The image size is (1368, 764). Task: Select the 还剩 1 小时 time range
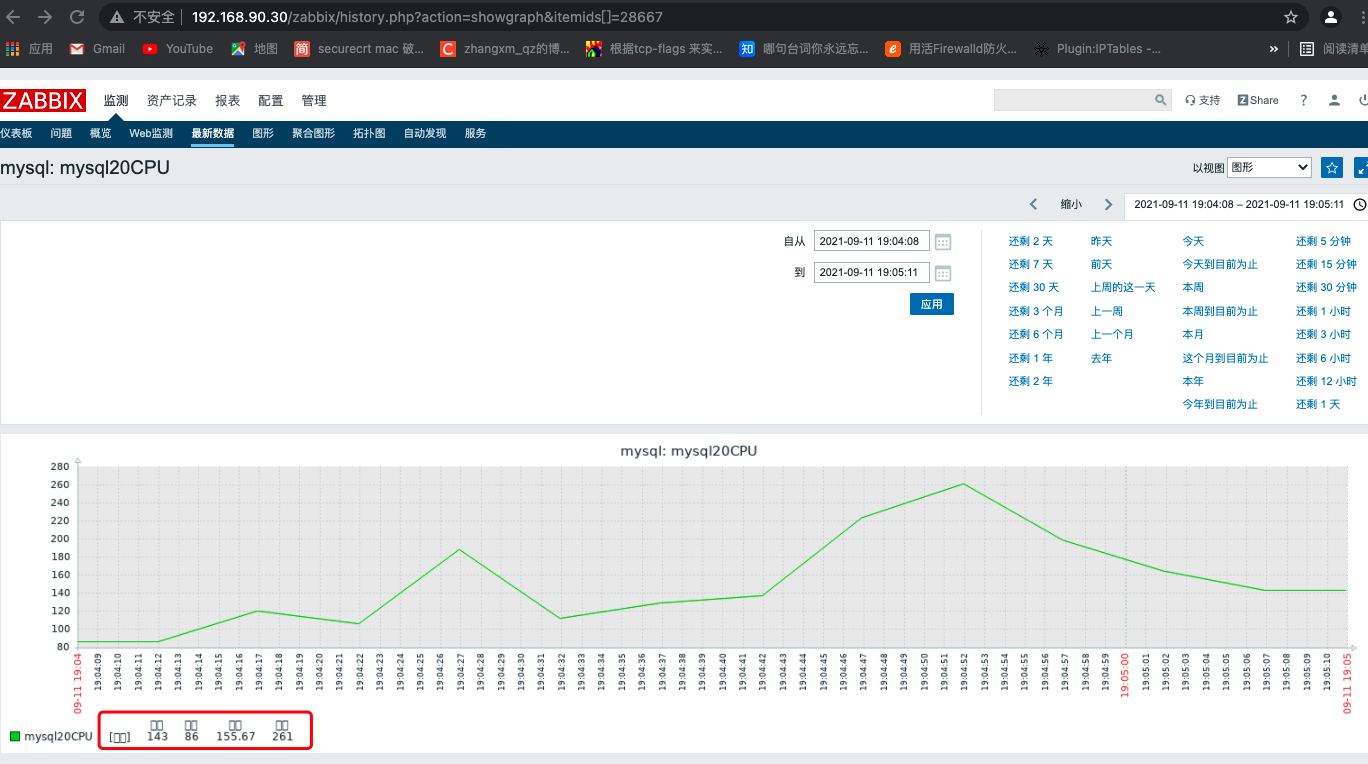(x=1323, y=311)
